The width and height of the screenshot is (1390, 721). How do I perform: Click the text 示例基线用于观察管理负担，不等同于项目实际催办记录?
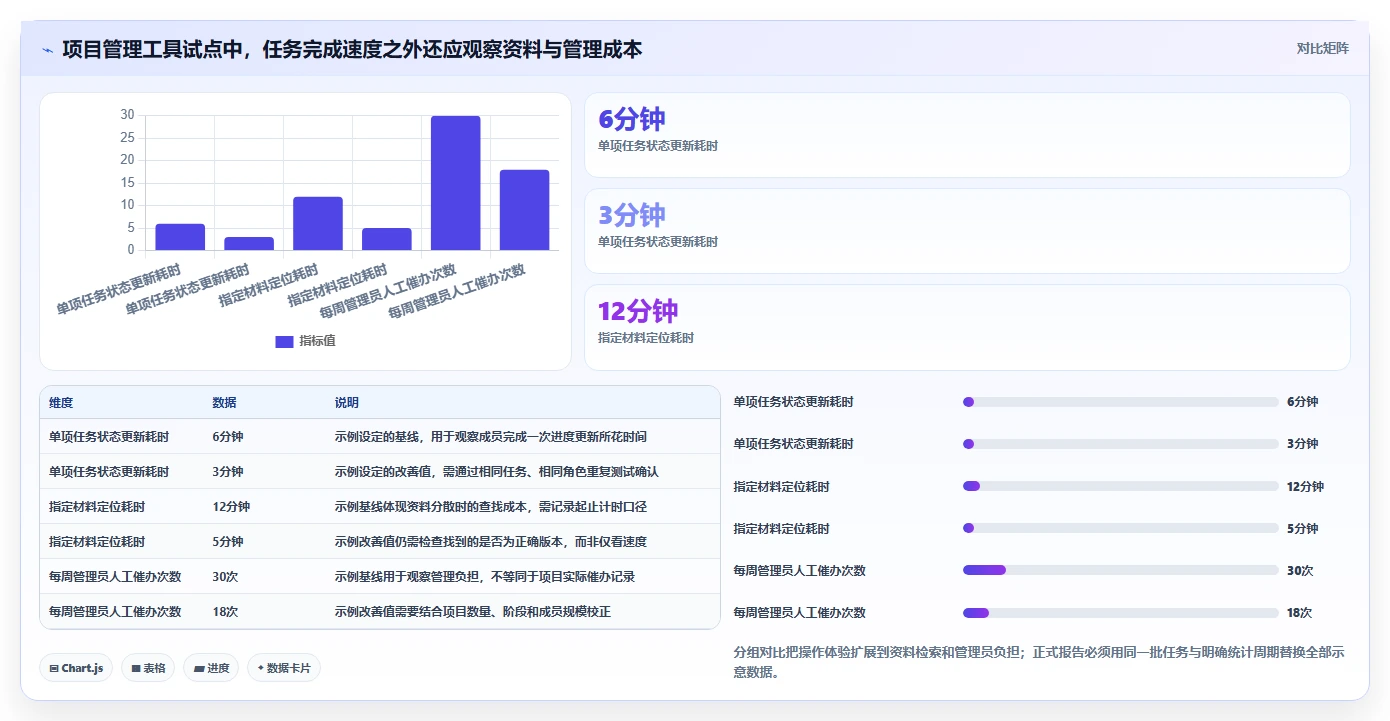(x=485, y=576)
